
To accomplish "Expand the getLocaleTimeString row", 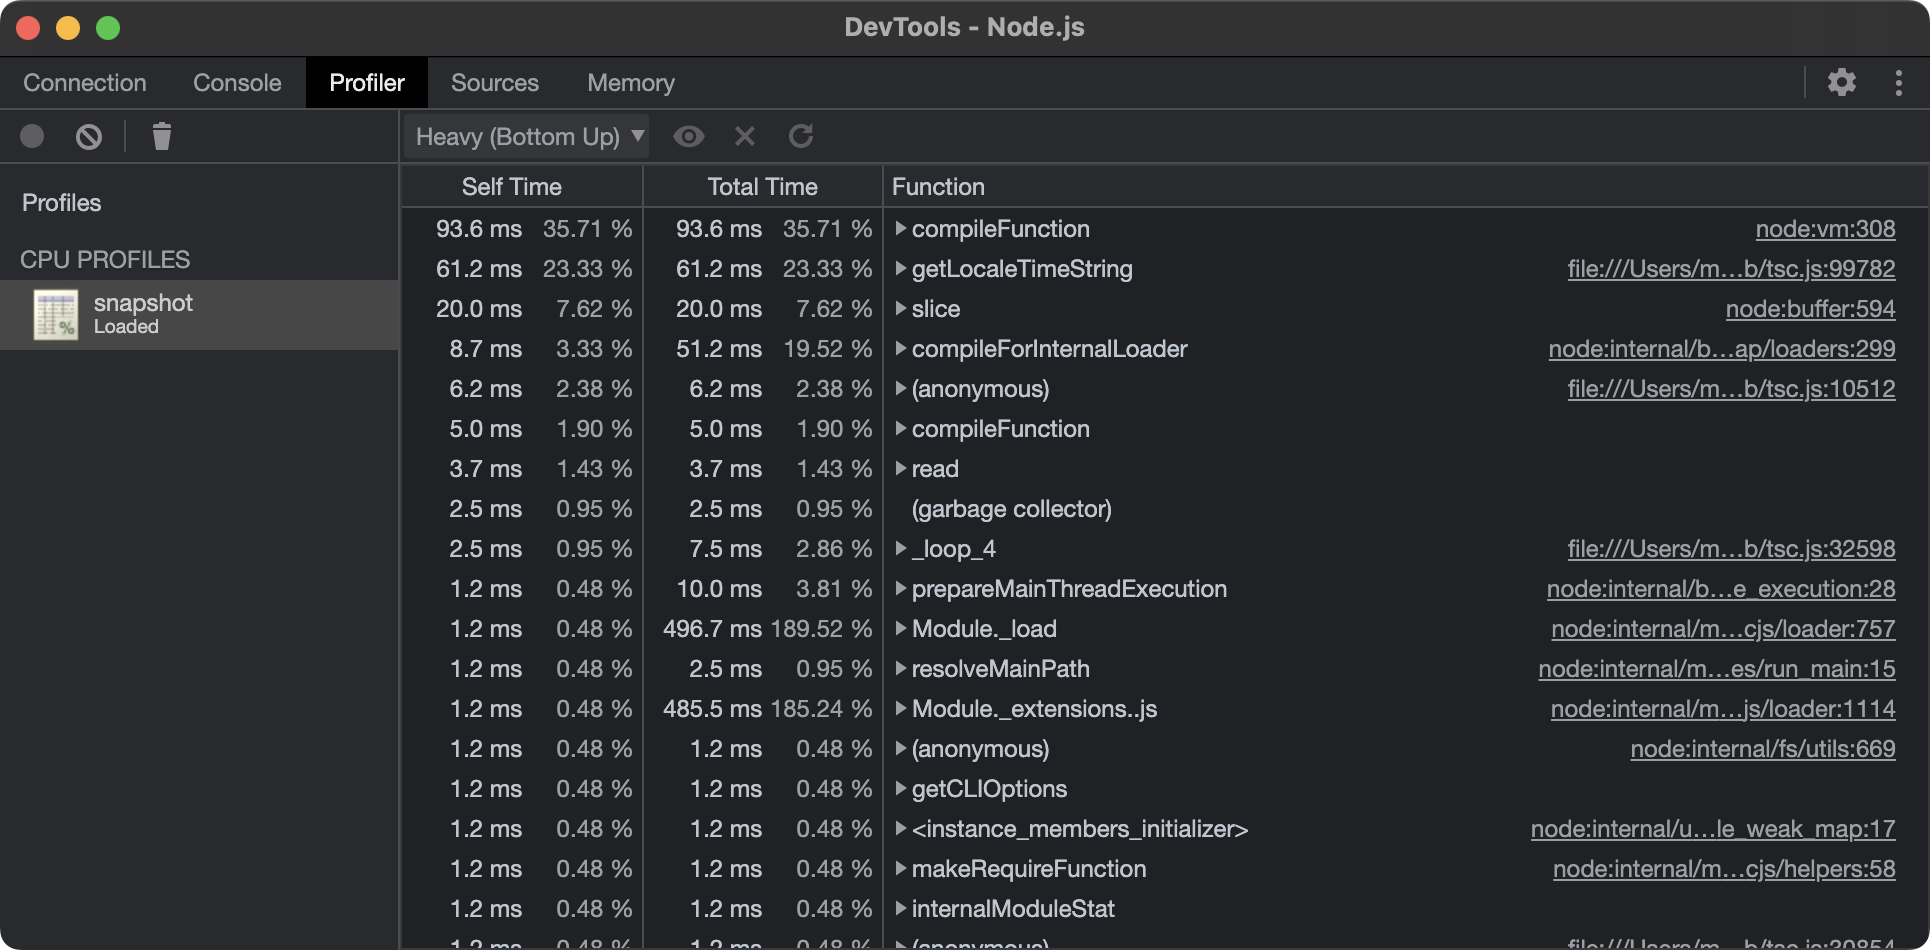I will pos(901,269).
